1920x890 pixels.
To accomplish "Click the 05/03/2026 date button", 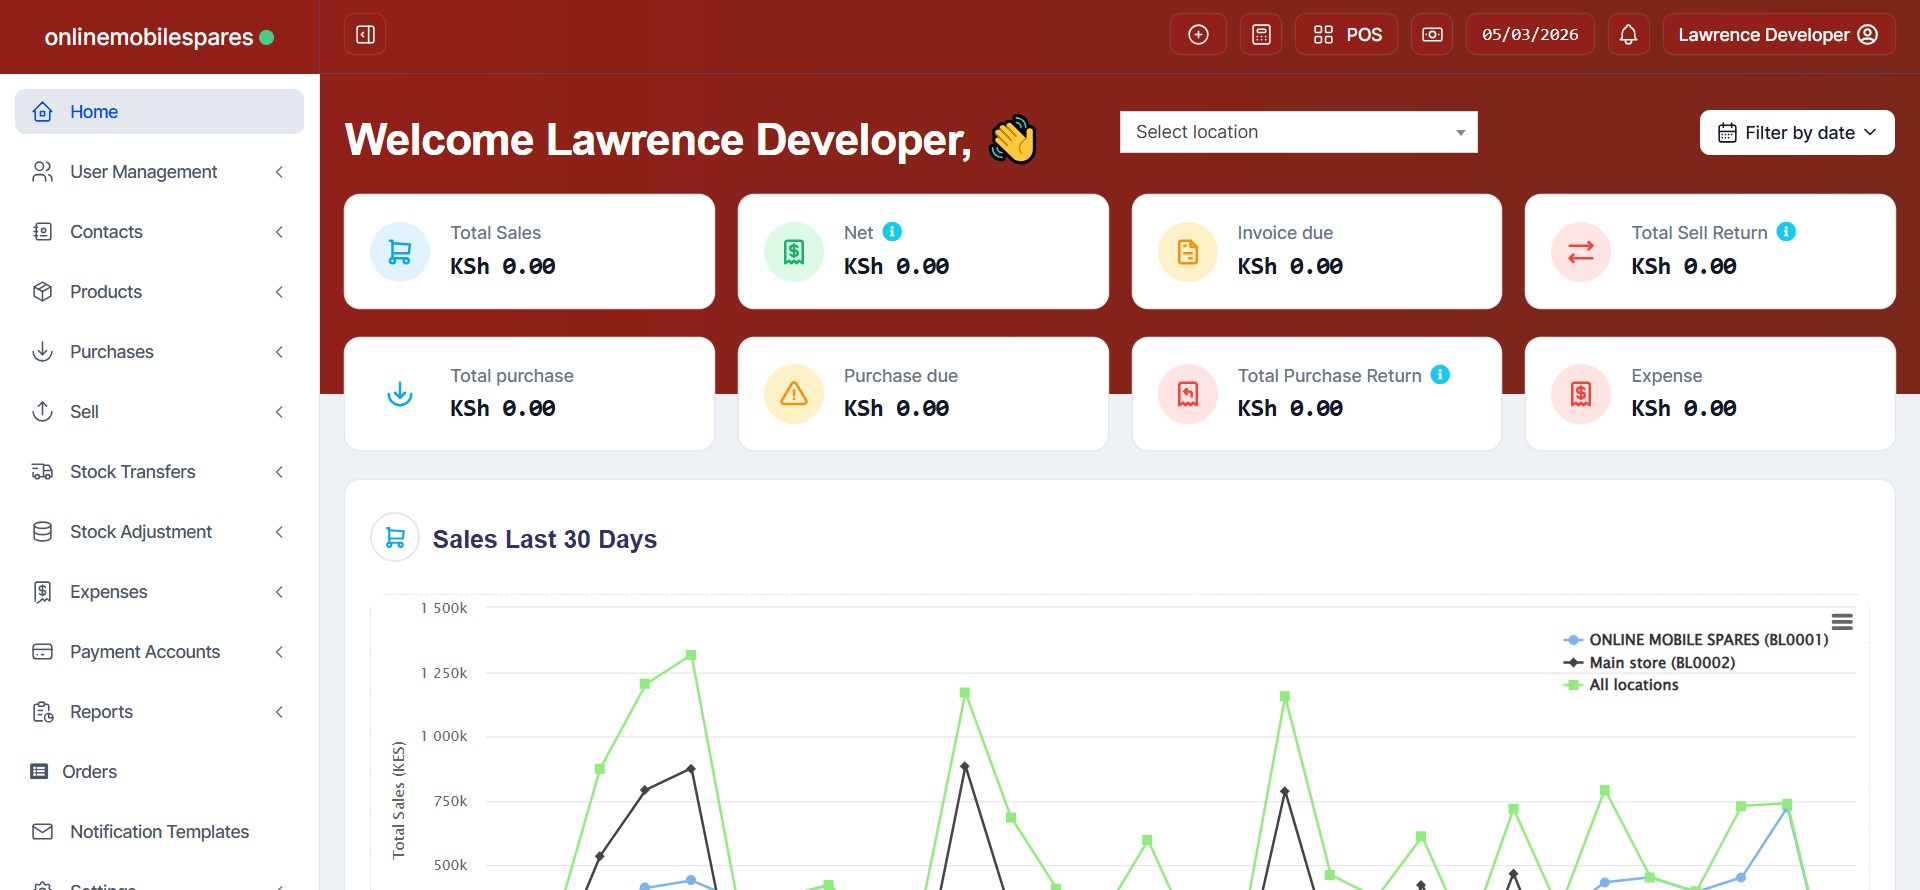I will click(x=1530, y=35).
